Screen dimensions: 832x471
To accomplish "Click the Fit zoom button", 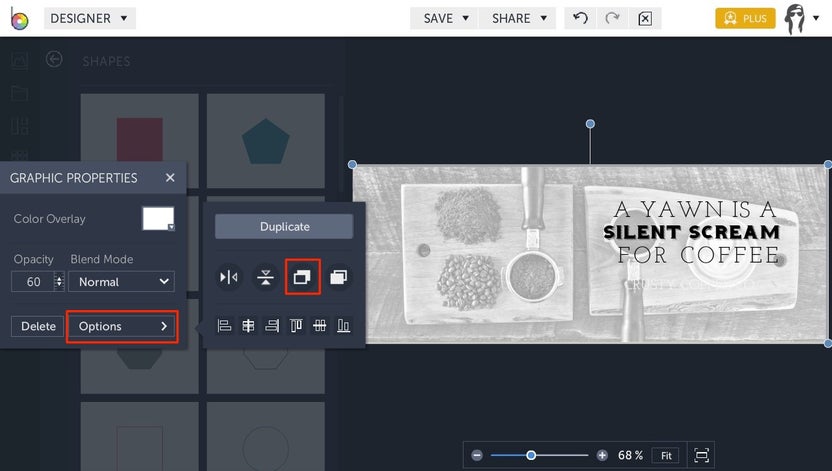I will (666, 455).
